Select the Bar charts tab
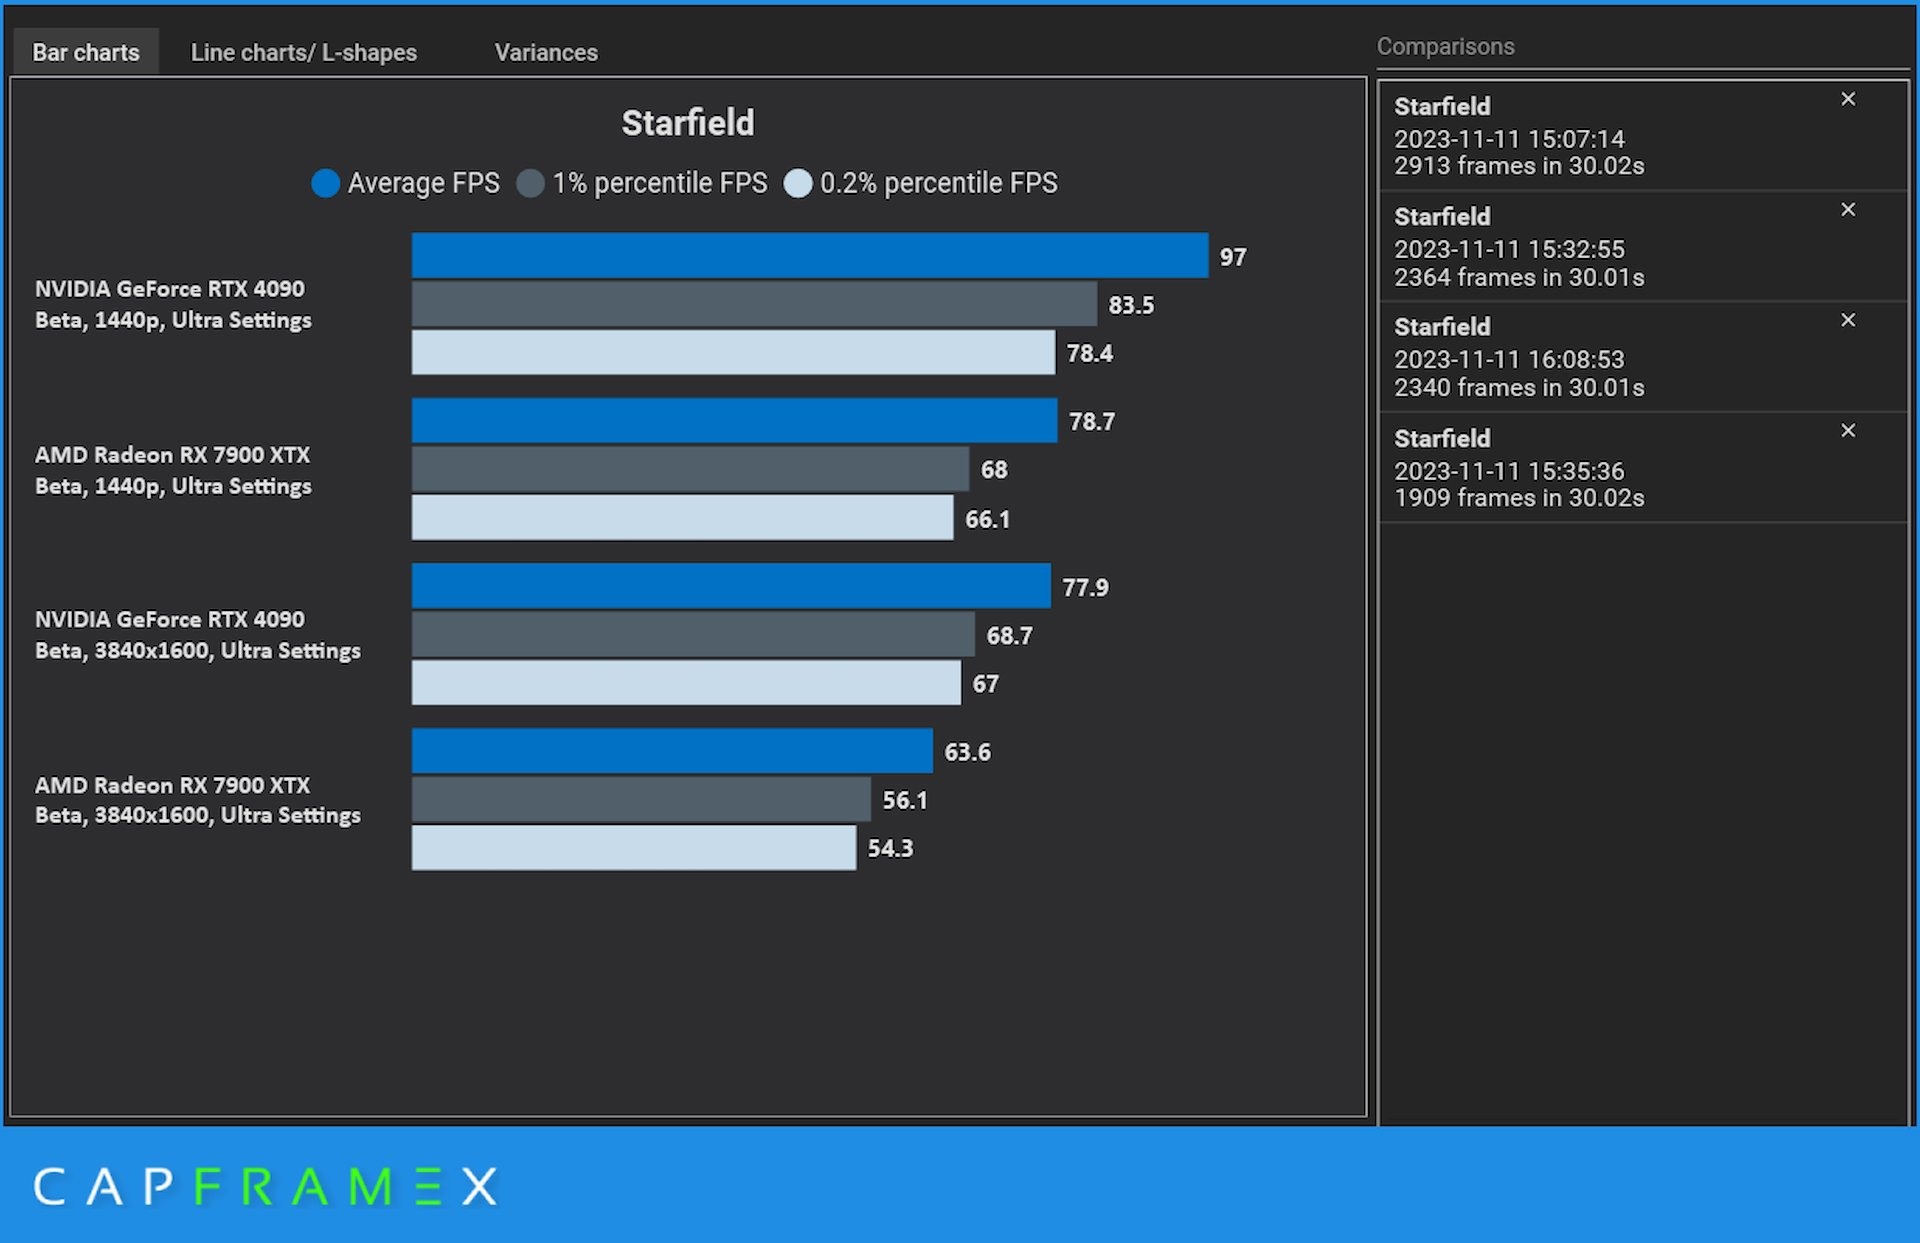This screenshot has height=1243, width=1920. 85,52
